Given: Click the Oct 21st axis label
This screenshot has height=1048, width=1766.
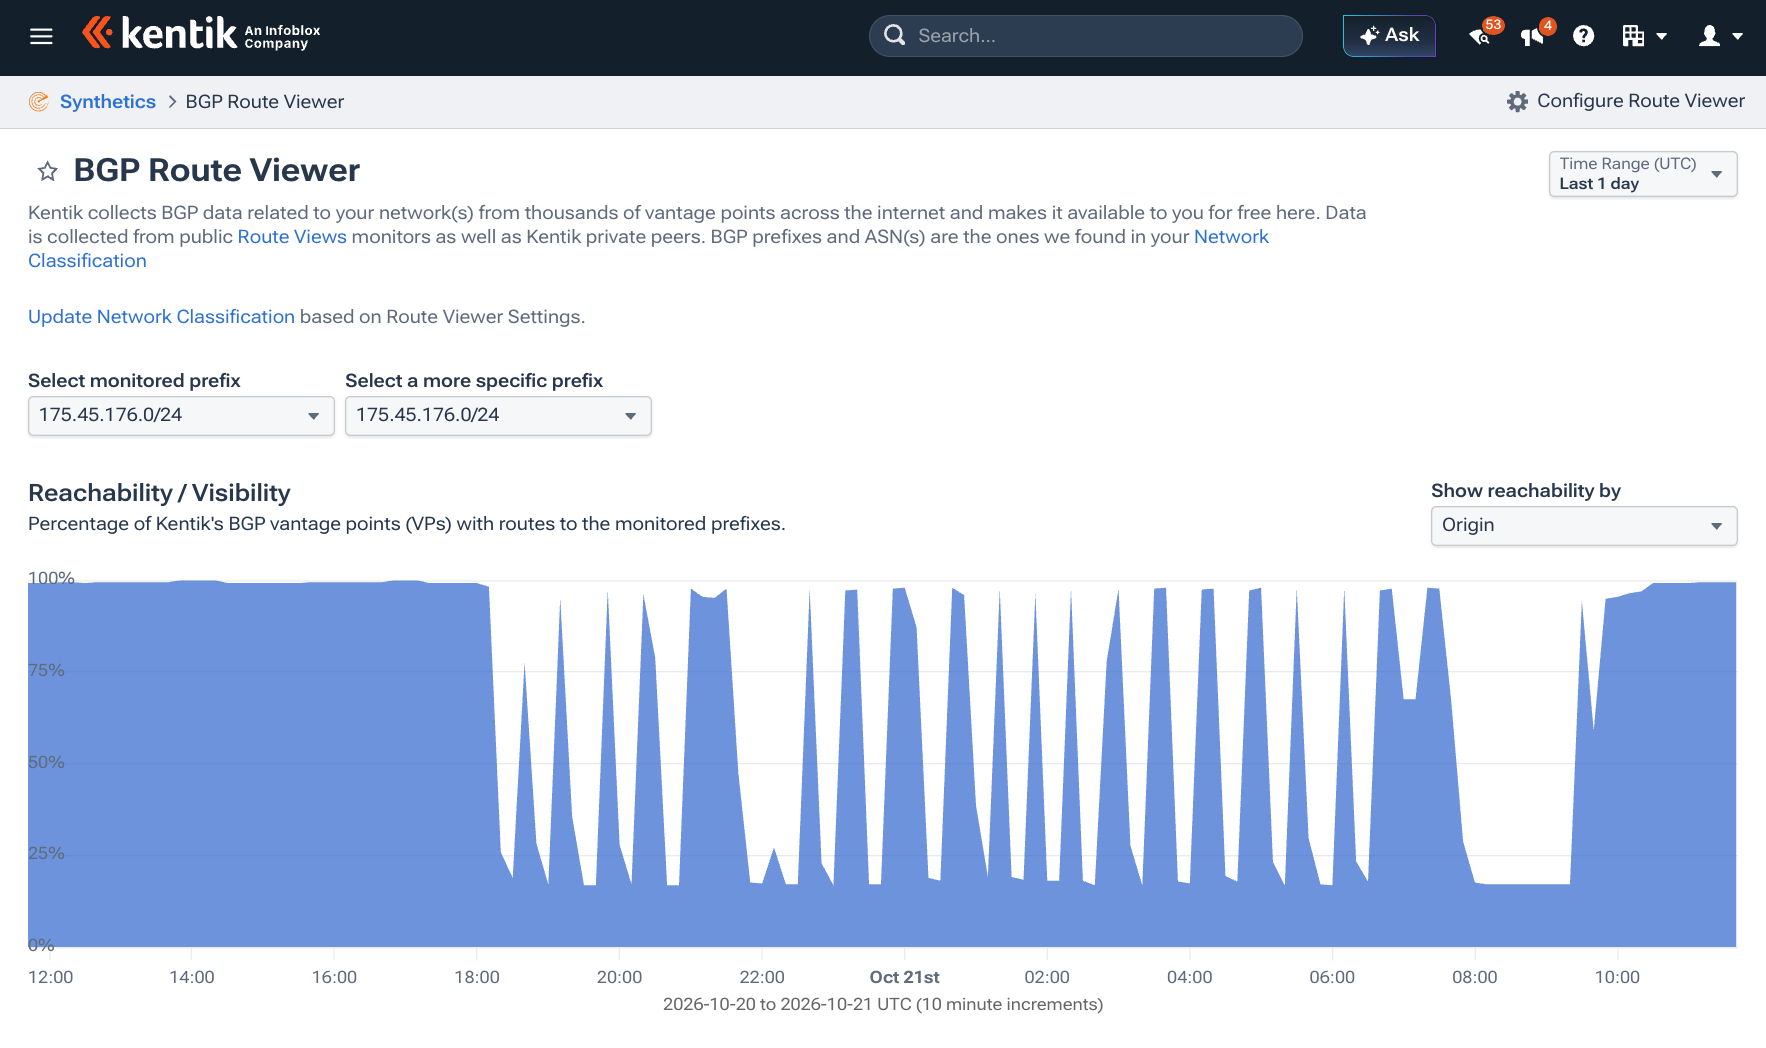Looking at the screenshot, I should [904, 977].
